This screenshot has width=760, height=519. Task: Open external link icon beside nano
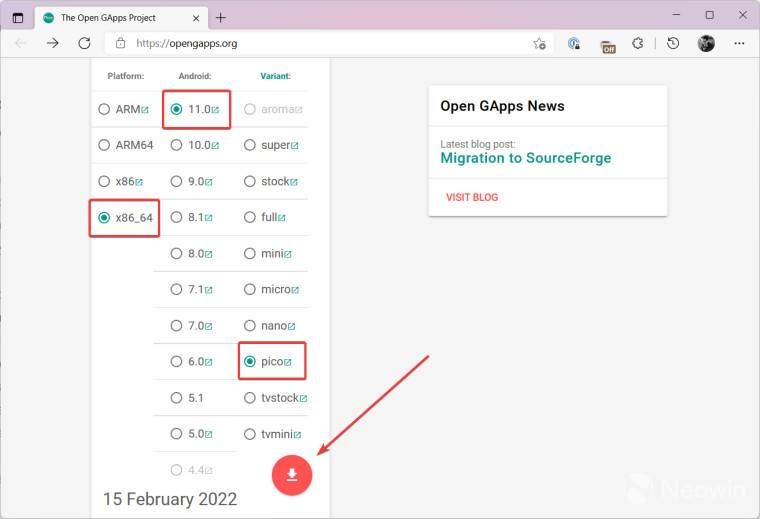[x=291, y=327]
